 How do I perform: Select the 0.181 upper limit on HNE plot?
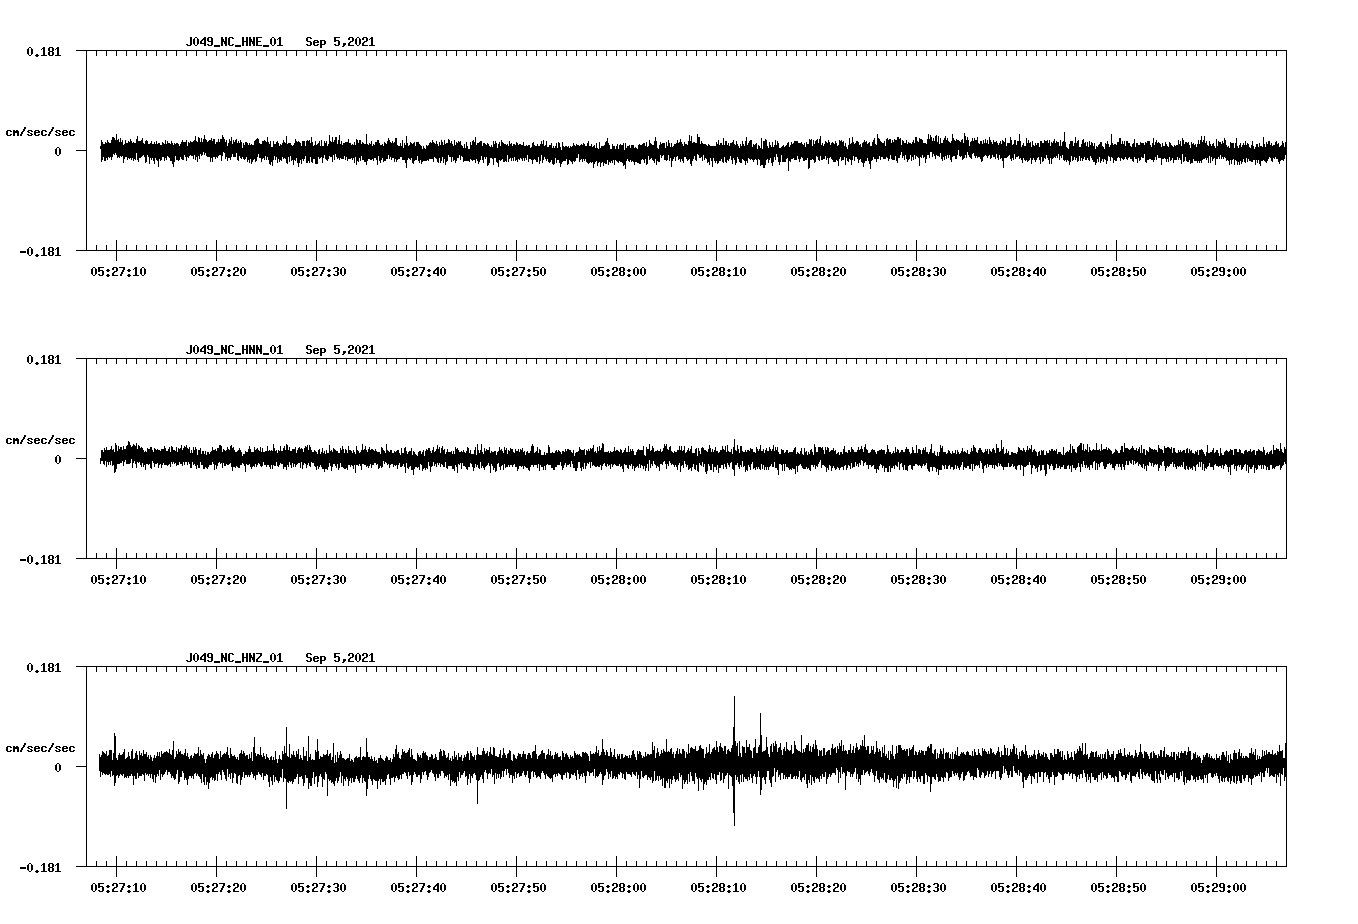[x=43, y=51]
